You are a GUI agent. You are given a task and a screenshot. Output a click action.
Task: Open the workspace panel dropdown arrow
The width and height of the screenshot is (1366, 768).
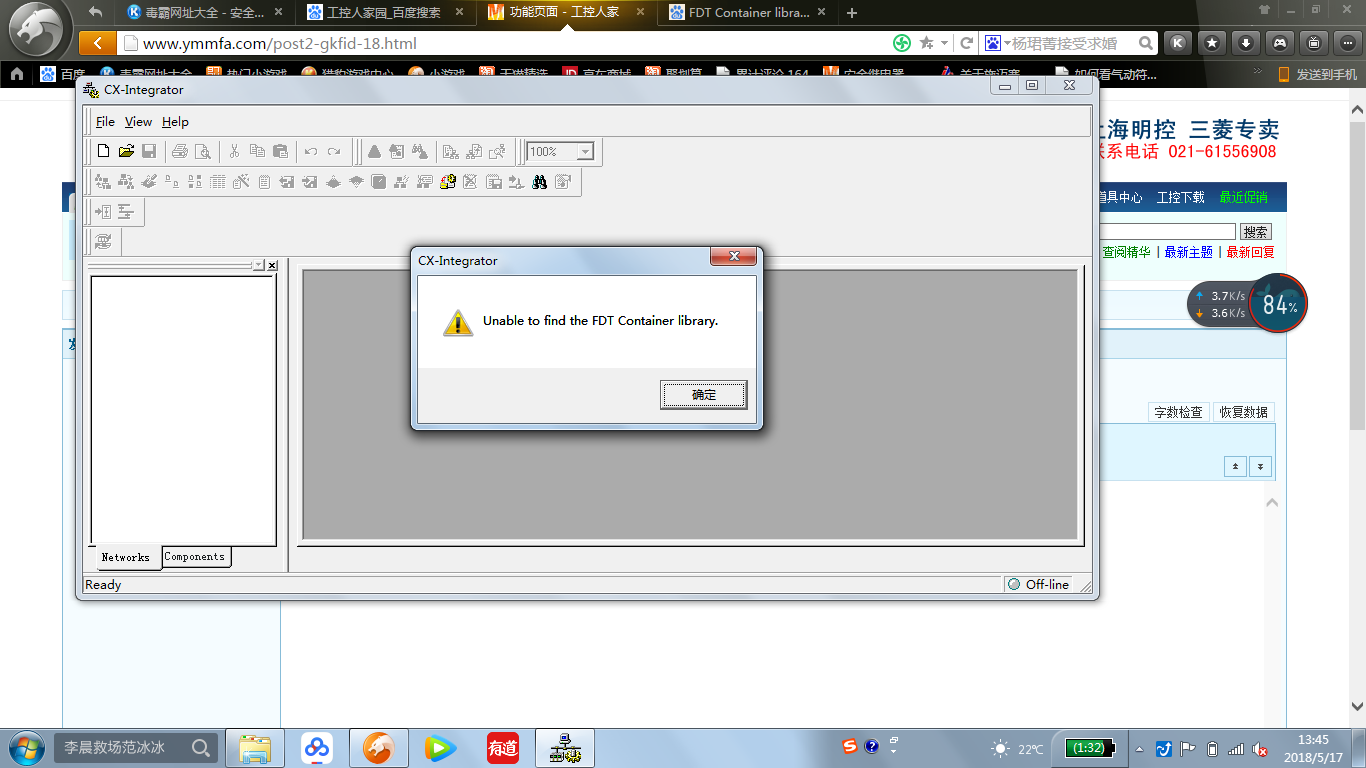click(259, 265)
